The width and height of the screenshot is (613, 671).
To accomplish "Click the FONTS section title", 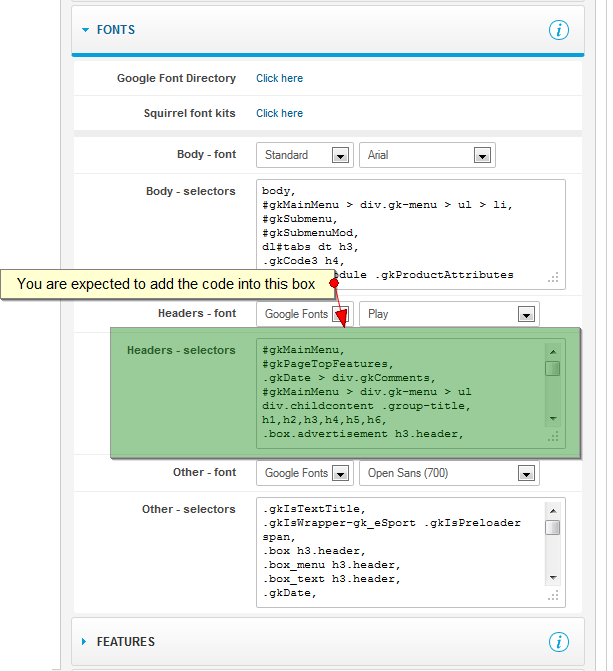I will tap(116, 30).
